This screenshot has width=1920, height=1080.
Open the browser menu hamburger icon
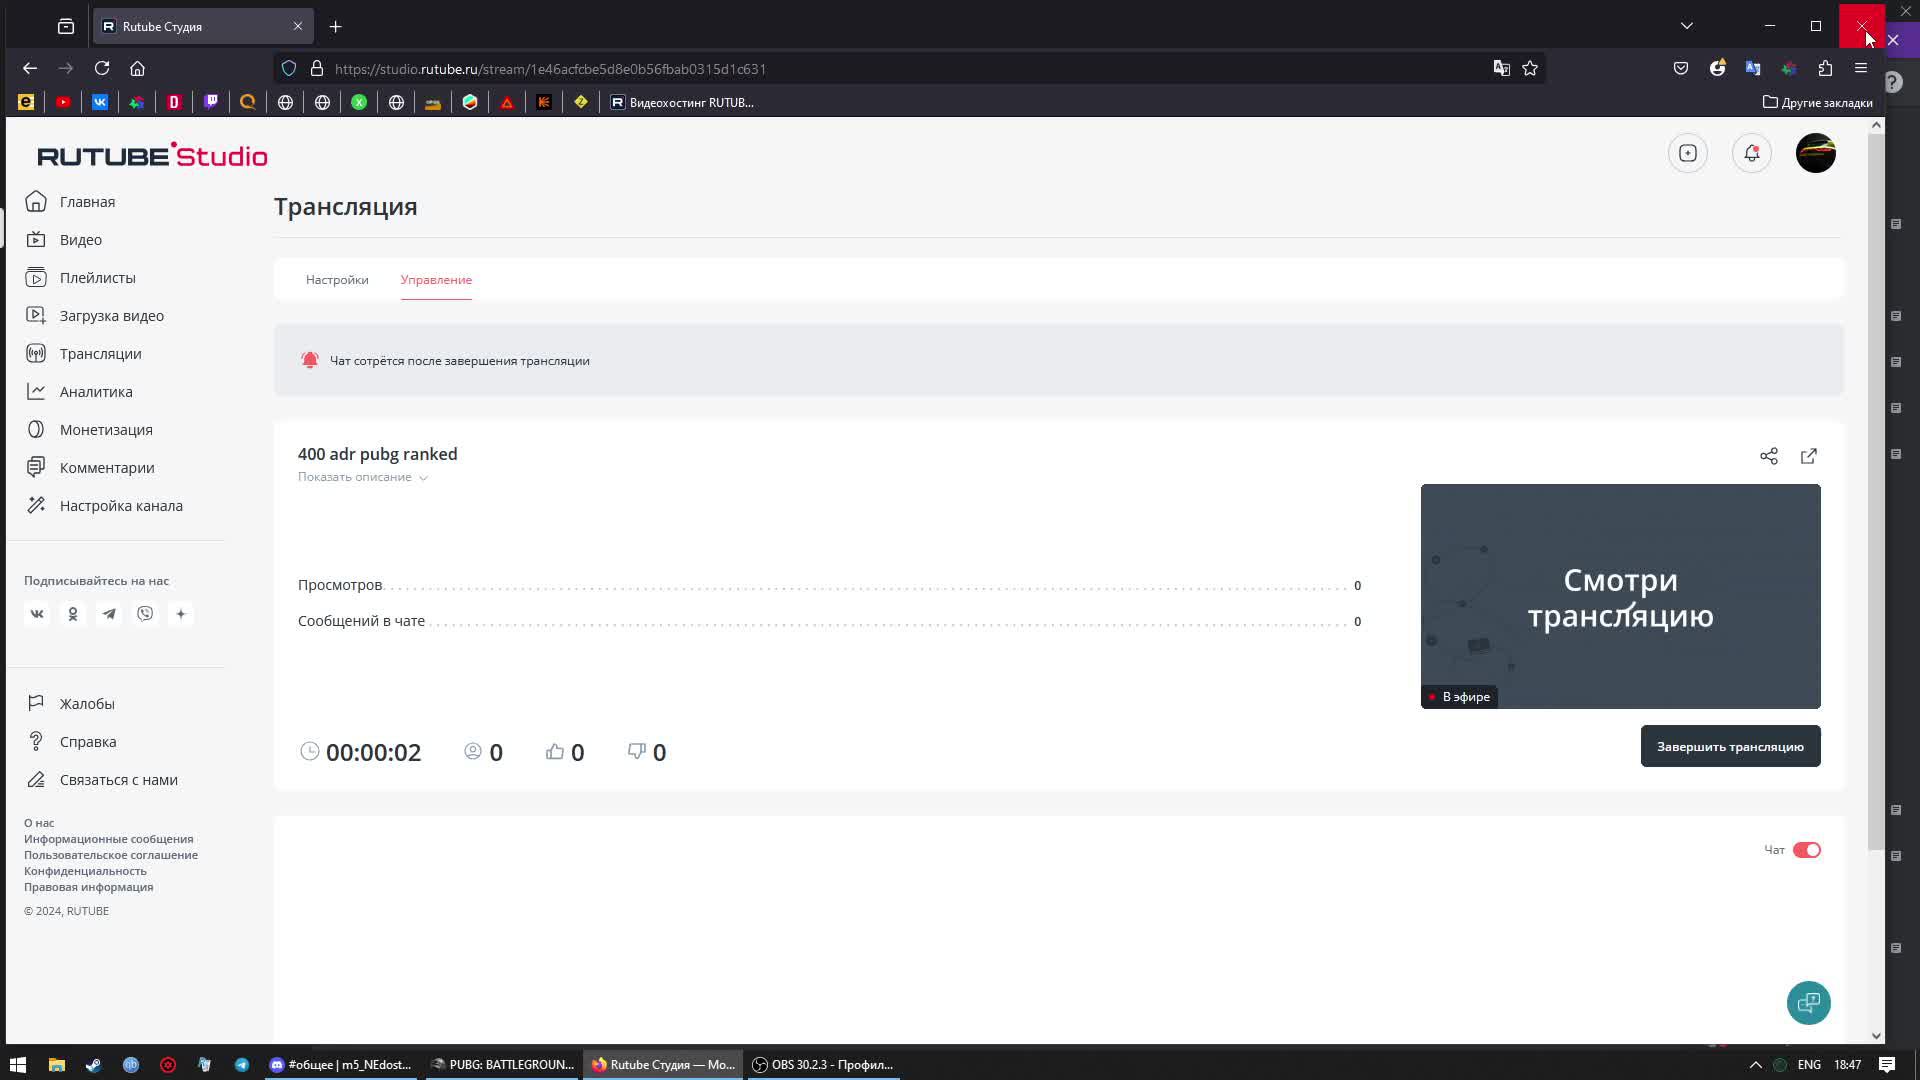1861,68
